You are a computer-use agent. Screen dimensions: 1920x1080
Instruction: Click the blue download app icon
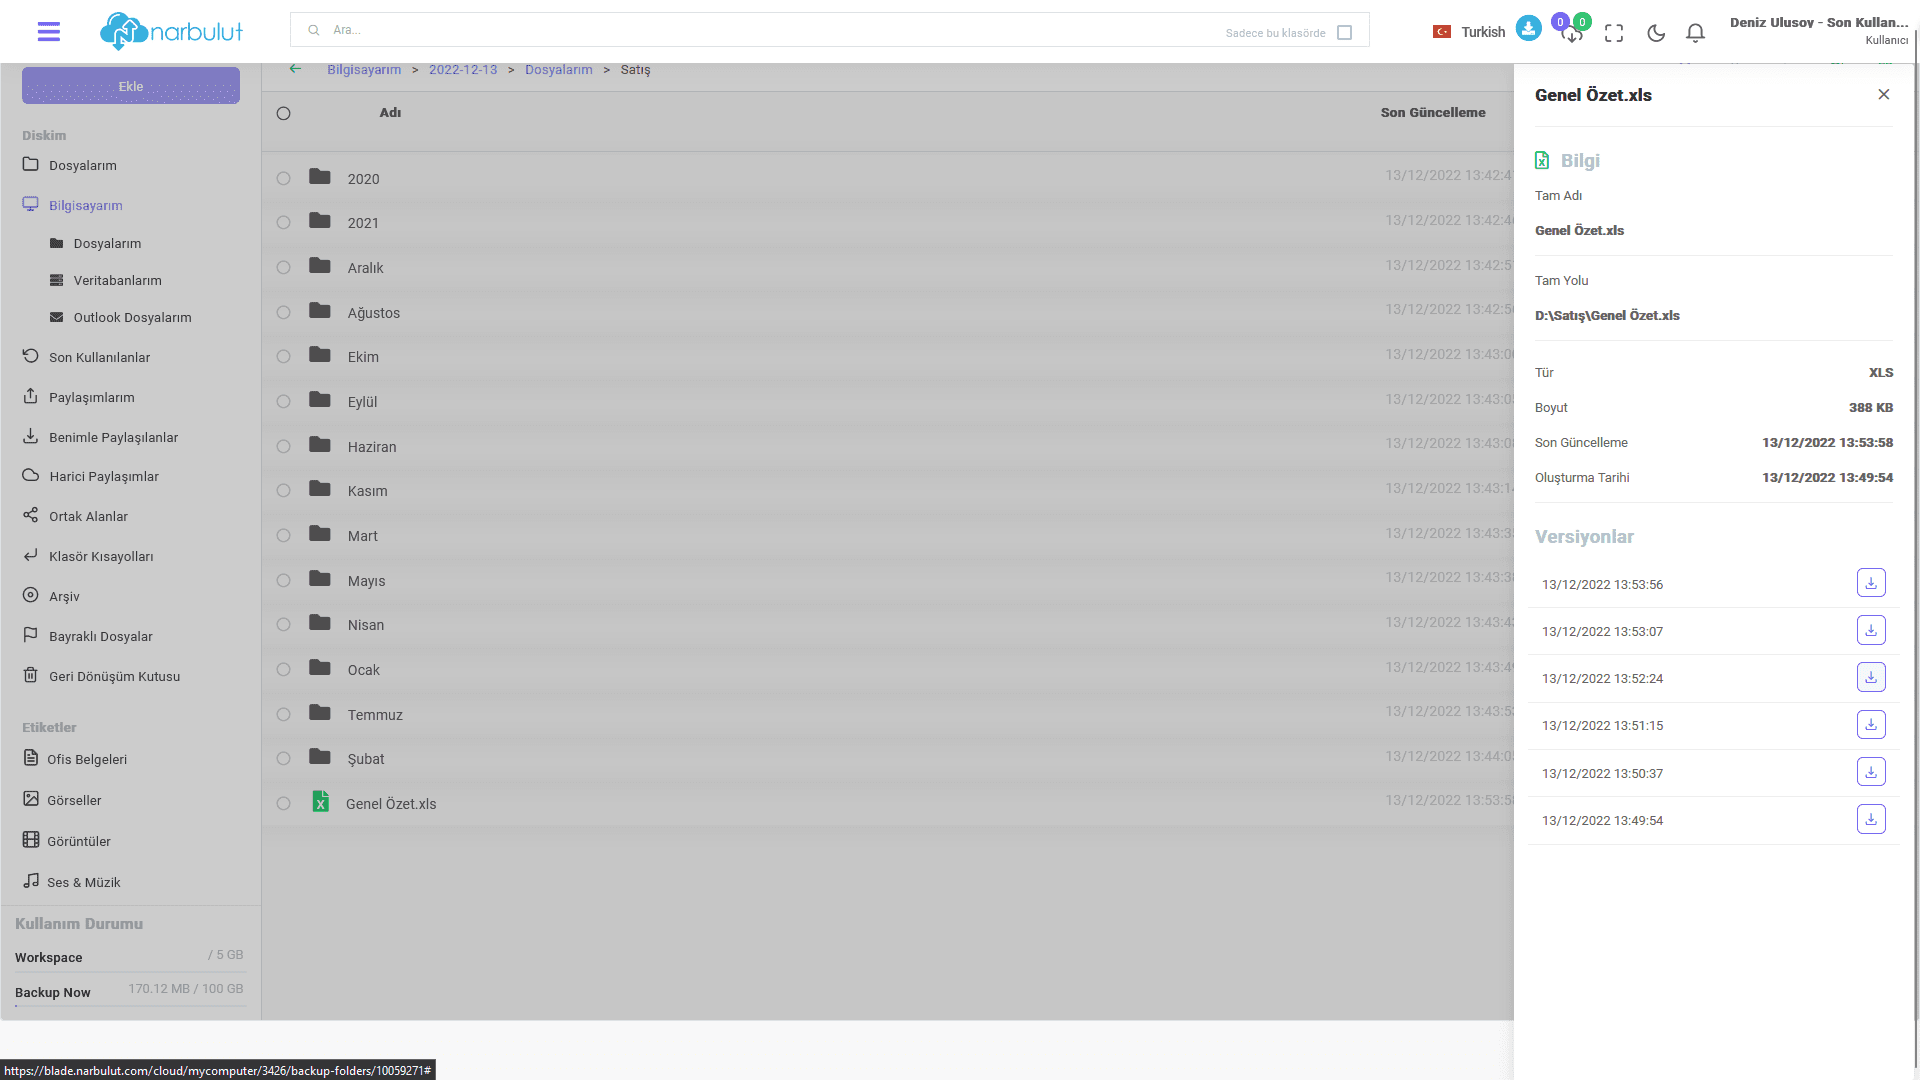tap(1528, 29)
